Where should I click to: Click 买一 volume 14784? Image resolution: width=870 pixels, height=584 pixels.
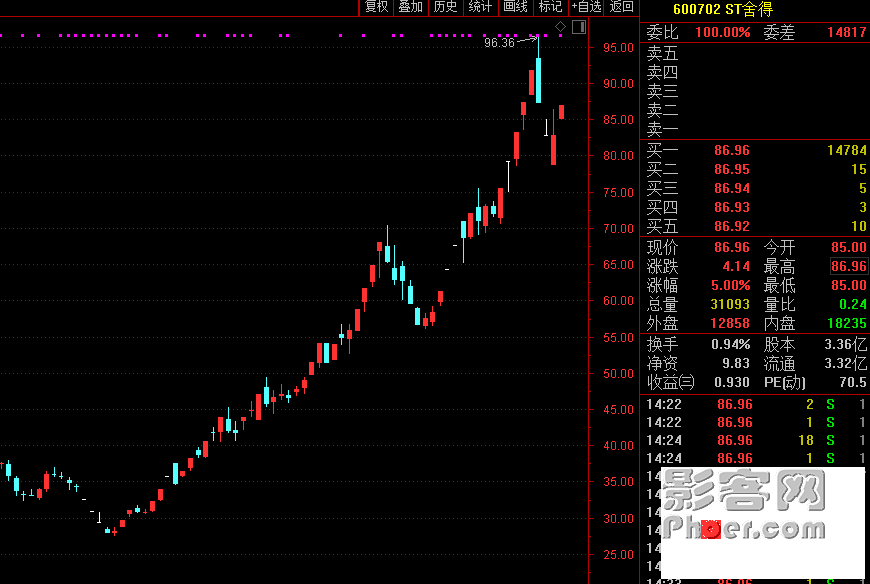847,150
